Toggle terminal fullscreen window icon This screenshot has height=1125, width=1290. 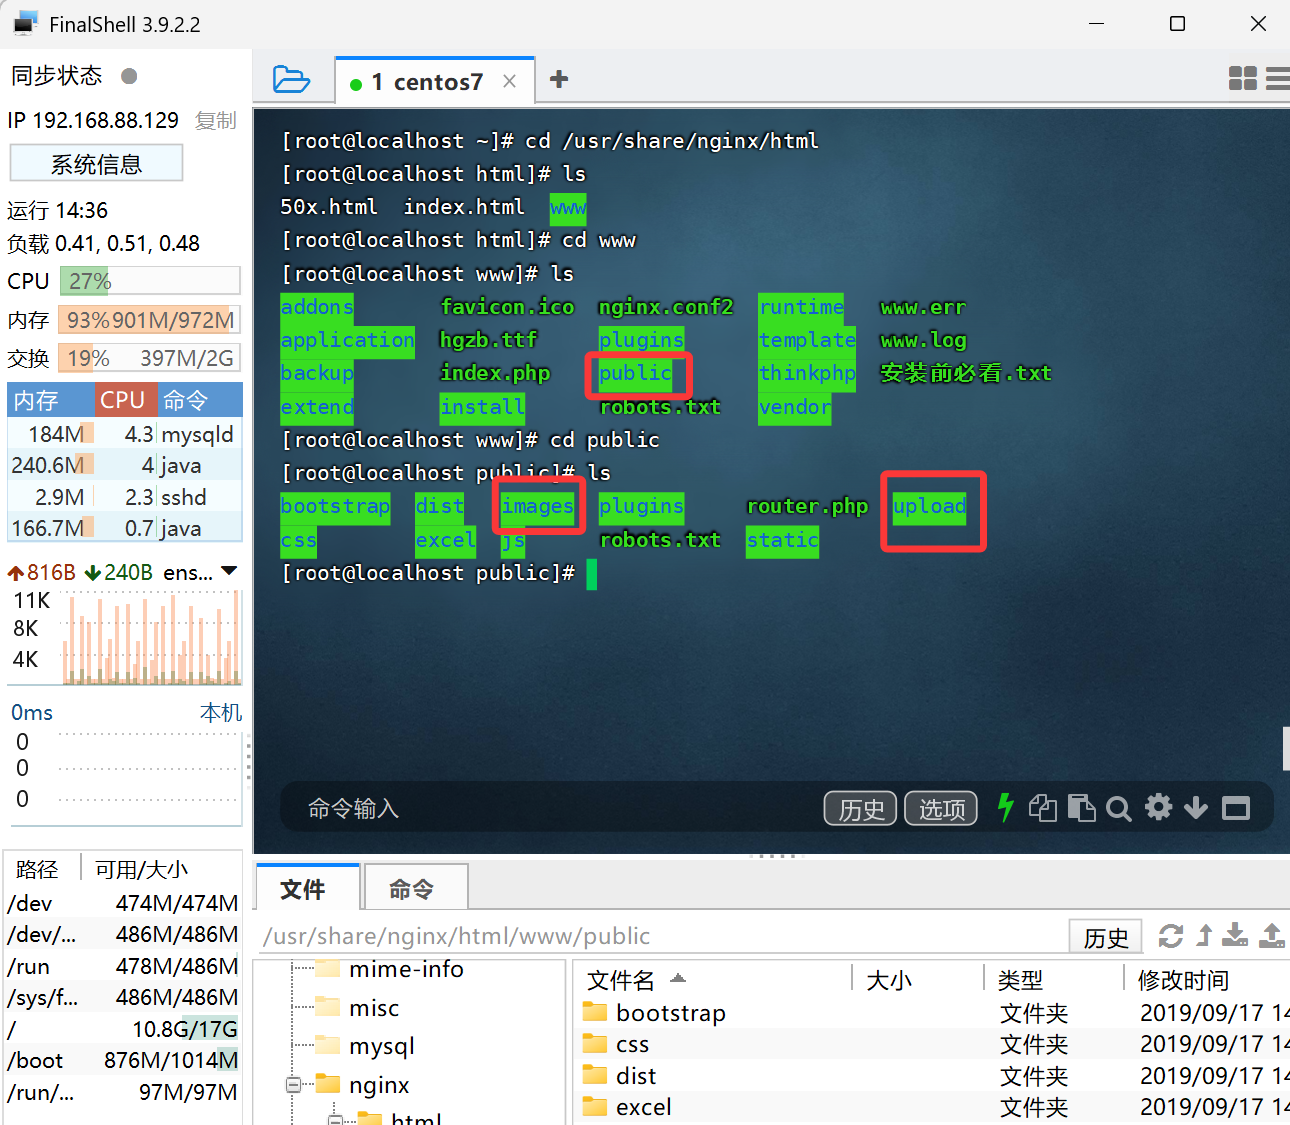1236,808
